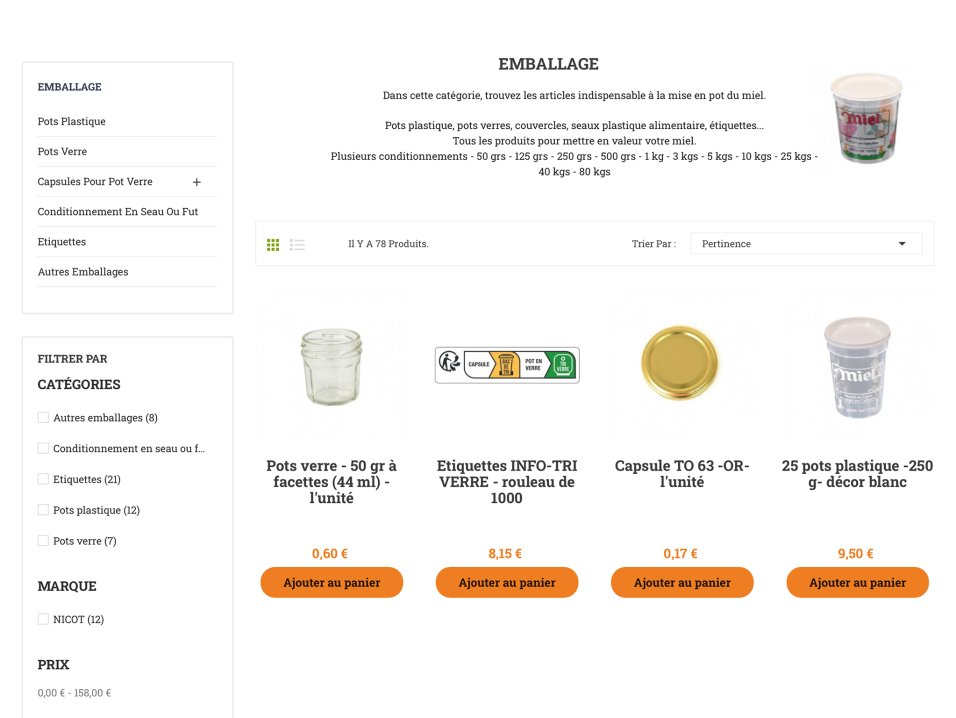Image resolution: width=956 pixels, height=718 pixels.
Task: Add Capsule TO 63 to cart
Action: [x=682, y=582]
